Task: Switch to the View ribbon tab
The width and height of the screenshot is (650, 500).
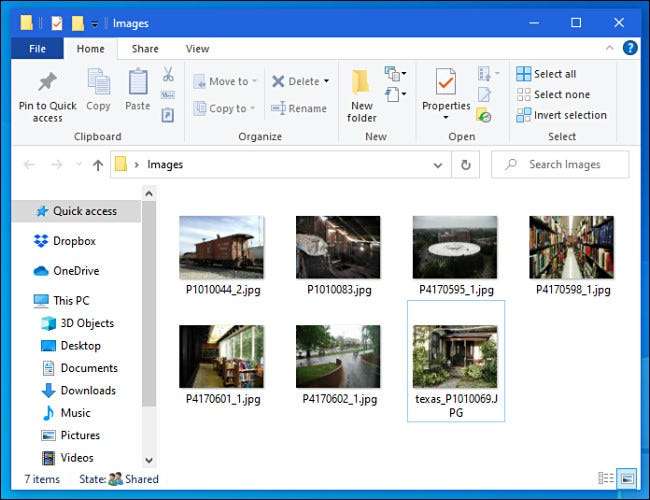Action: pyautogui.click(x=197, y=48)
